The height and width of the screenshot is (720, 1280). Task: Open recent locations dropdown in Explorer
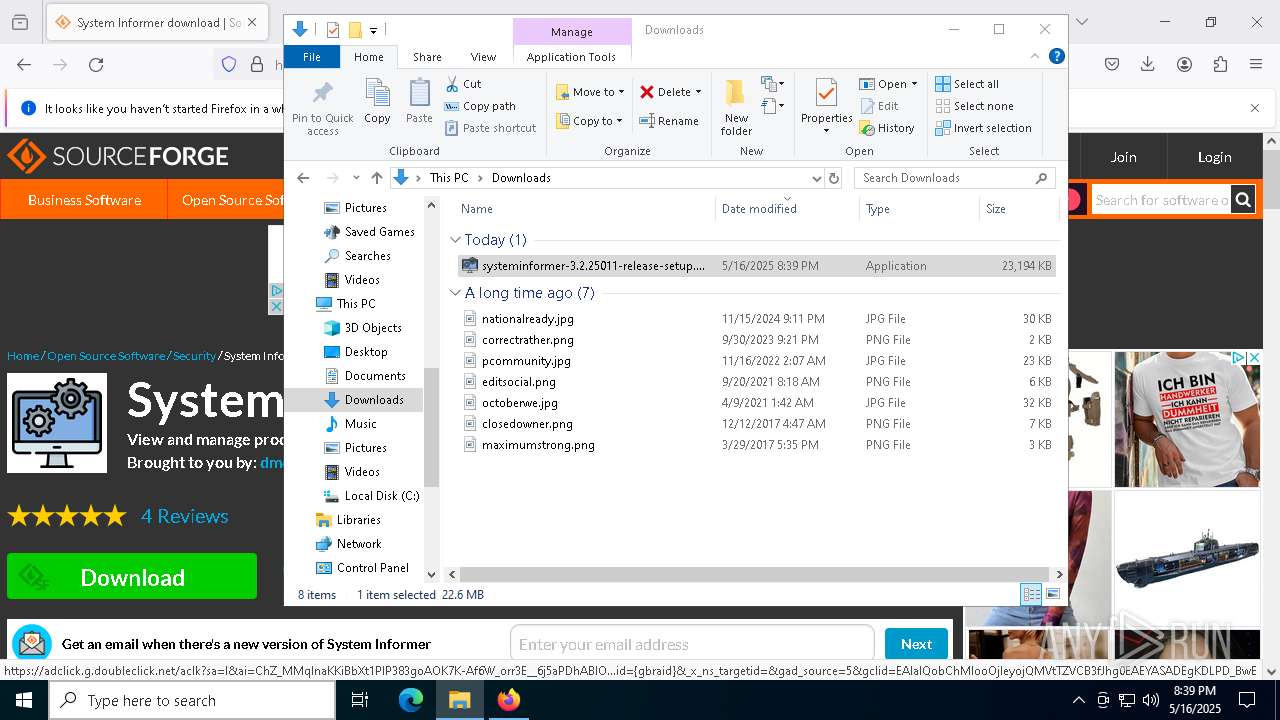pyautogui.click(x=356, y=178)
